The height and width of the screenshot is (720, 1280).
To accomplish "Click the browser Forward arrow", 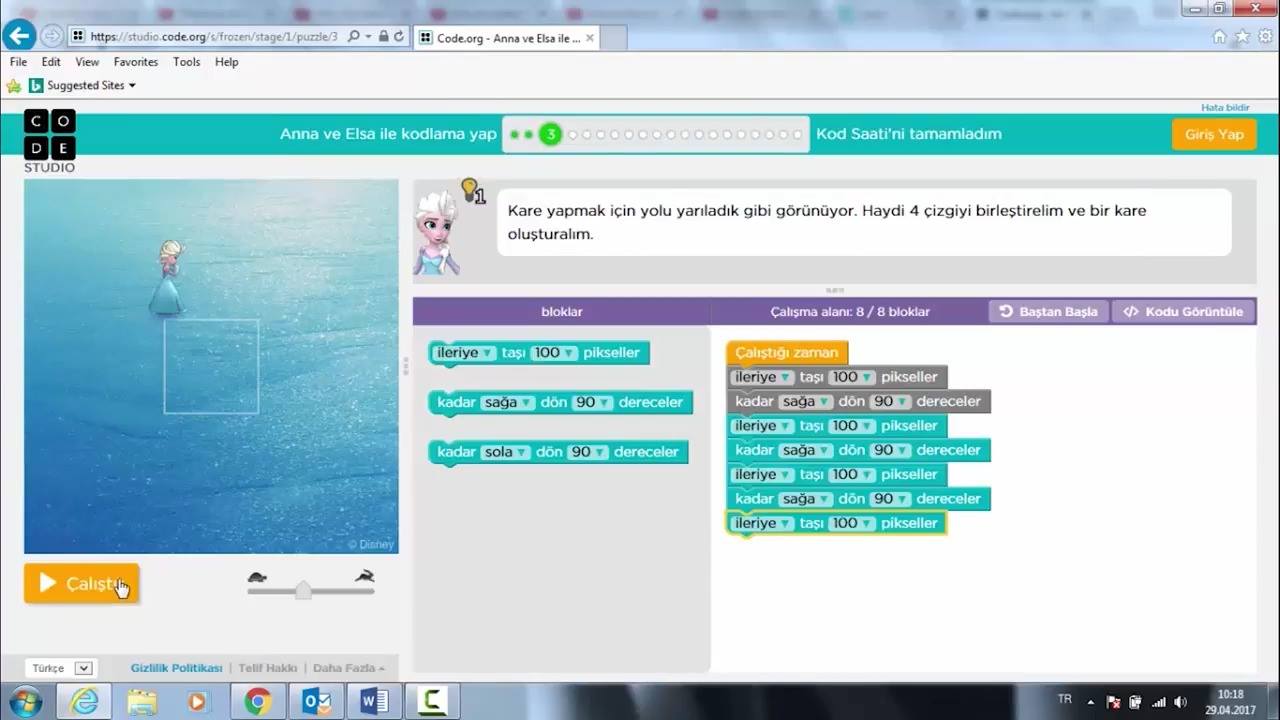I will tap(52, 36).
